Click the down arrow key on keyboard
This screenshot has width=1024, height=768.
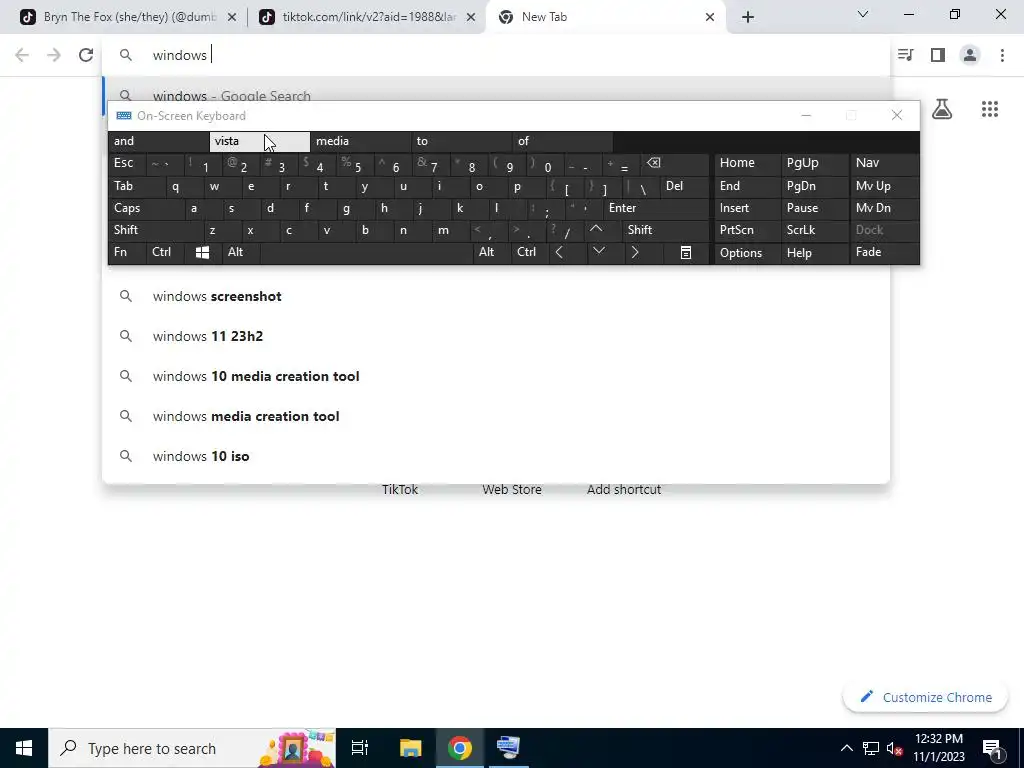point(598,252)
